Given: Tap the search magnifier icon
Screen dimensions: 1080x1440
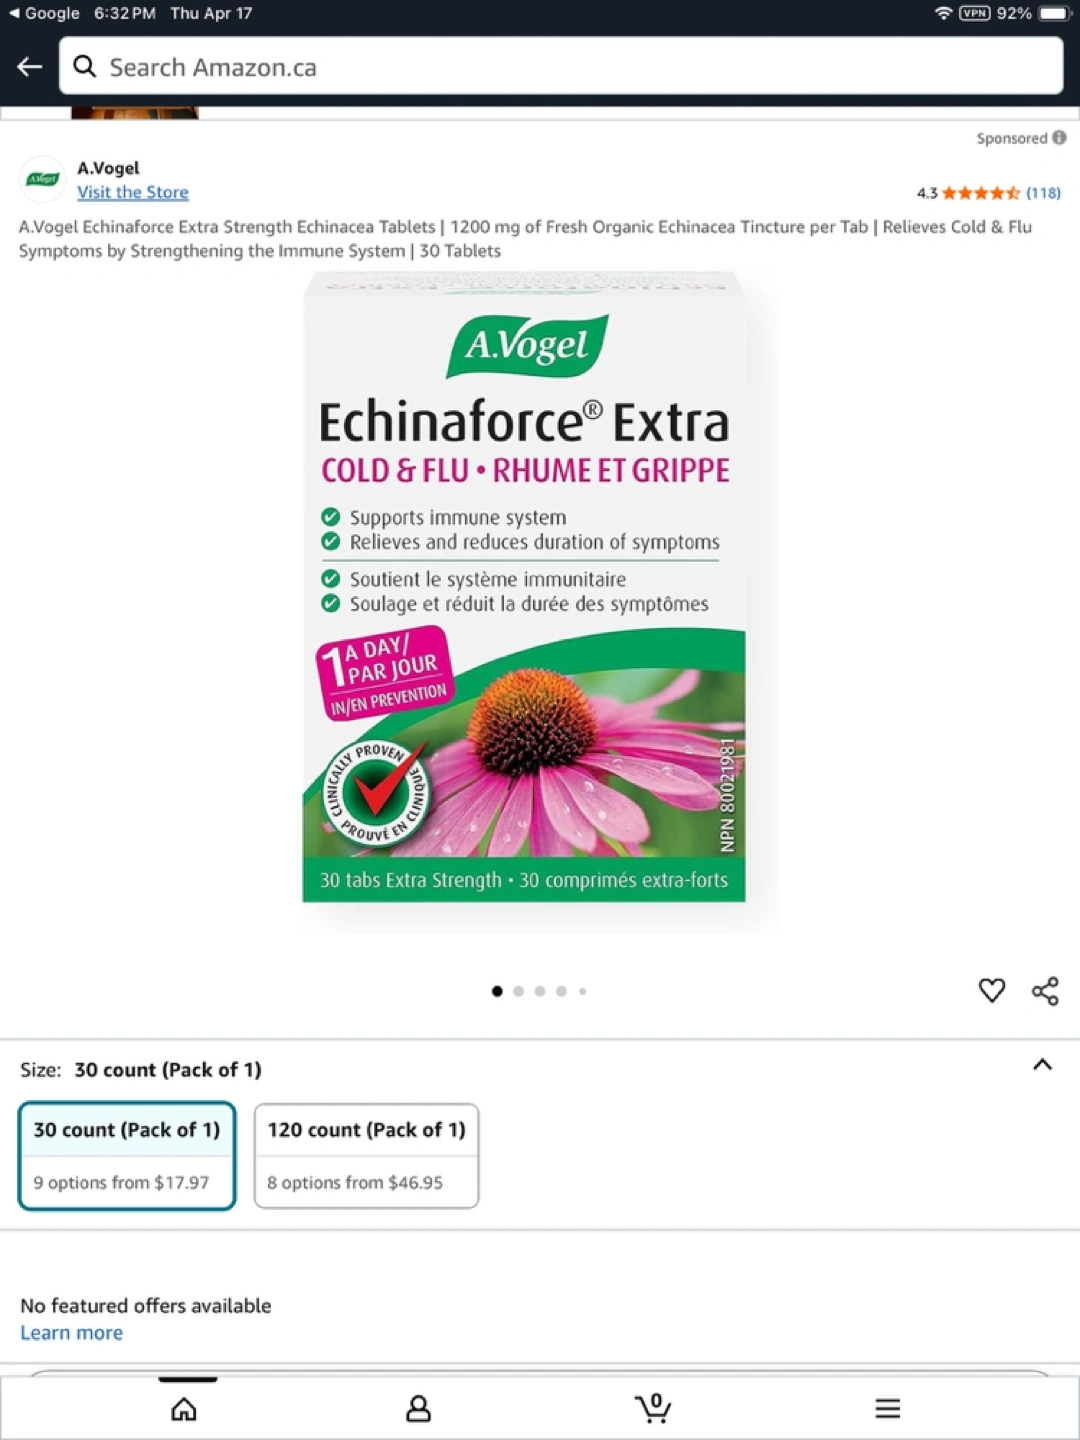Looking at the screenshot, I should (85, 67).
